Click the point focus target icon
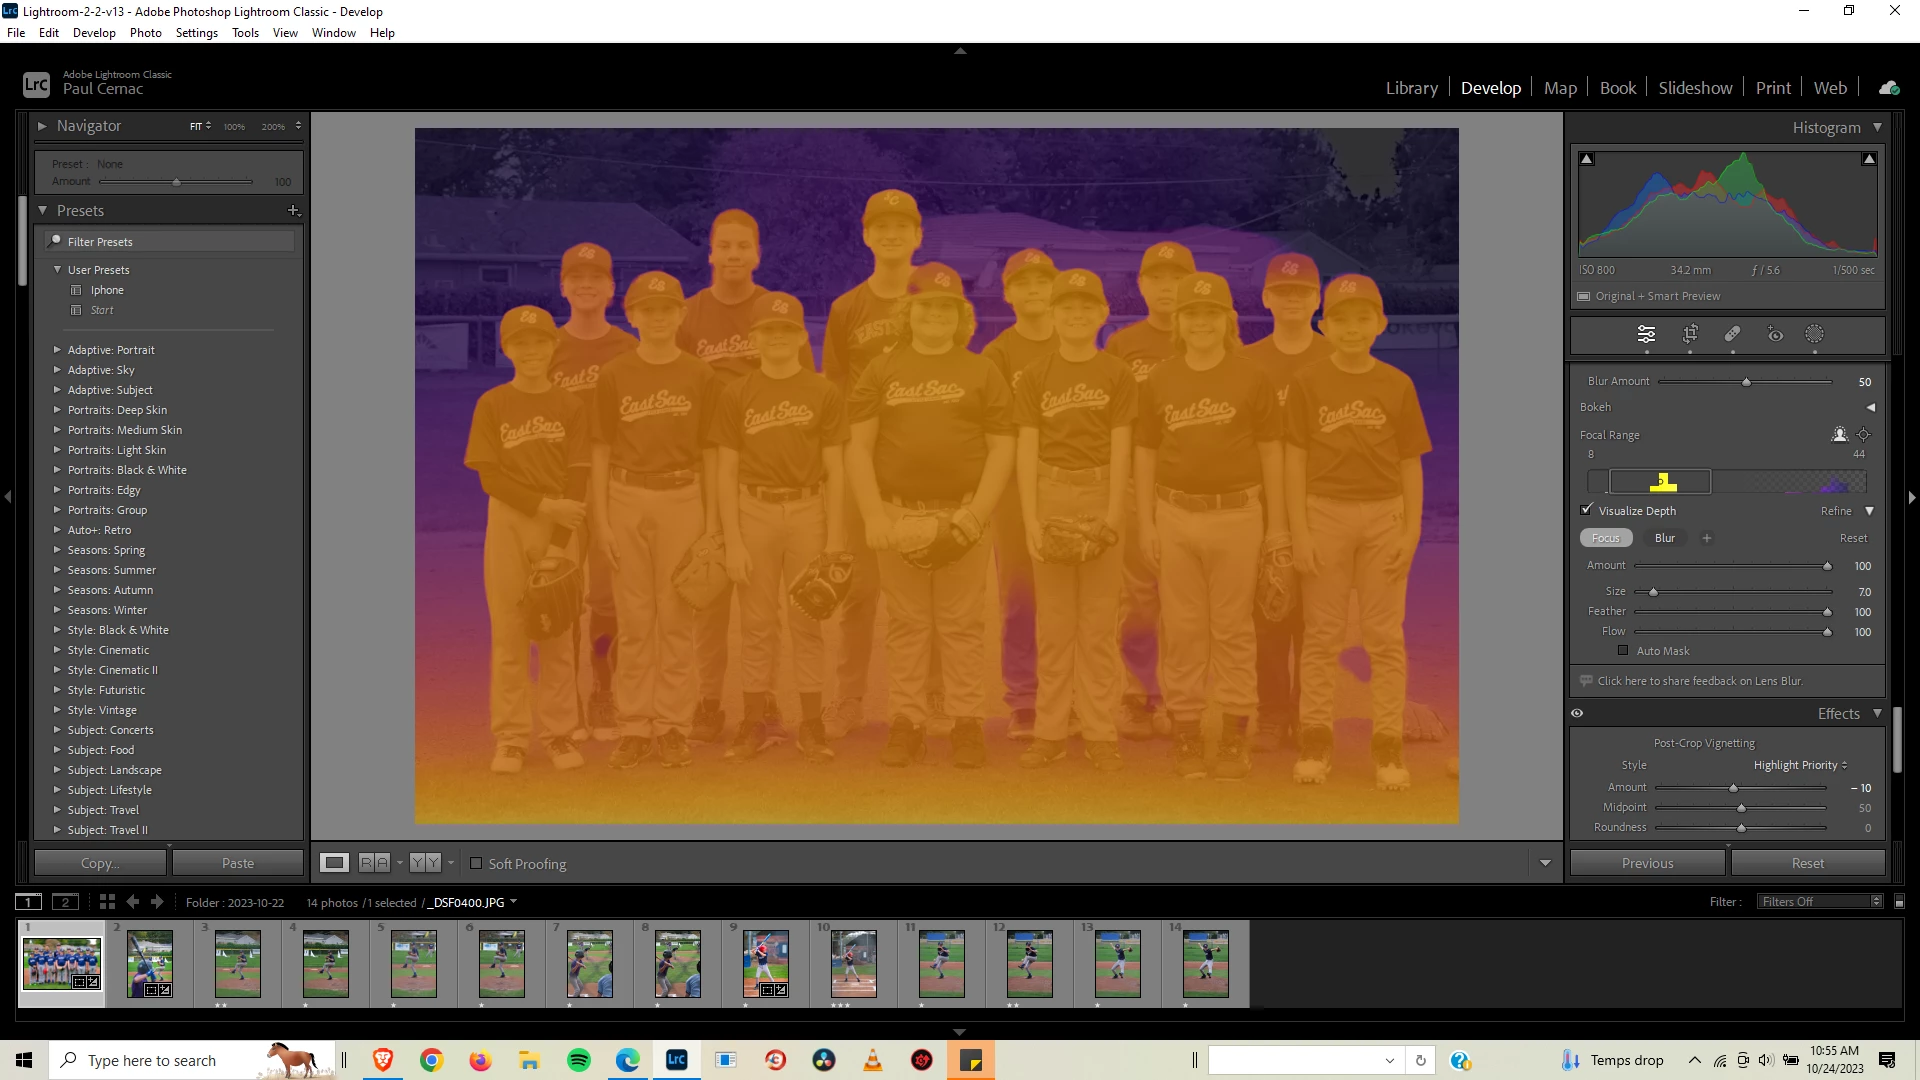 point(1863,434)
